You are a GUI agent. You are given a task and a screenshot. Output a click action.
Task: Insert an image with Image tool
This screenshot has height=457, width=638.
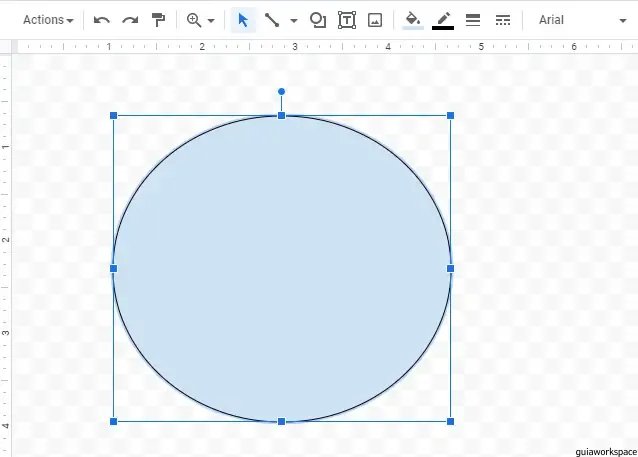click(375, 20)
